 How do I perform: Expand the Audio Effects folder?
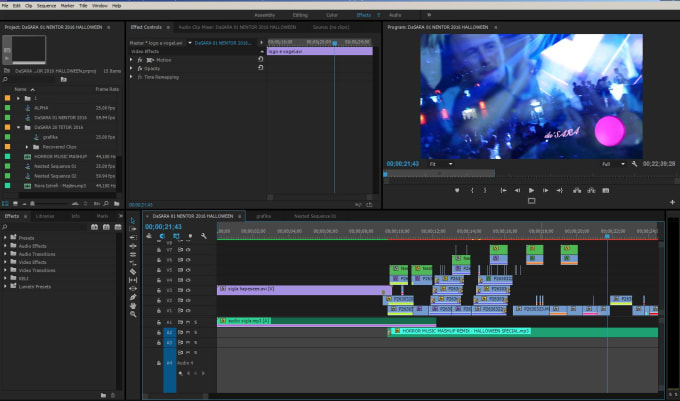pyautogui.click(x=5, y=246)
